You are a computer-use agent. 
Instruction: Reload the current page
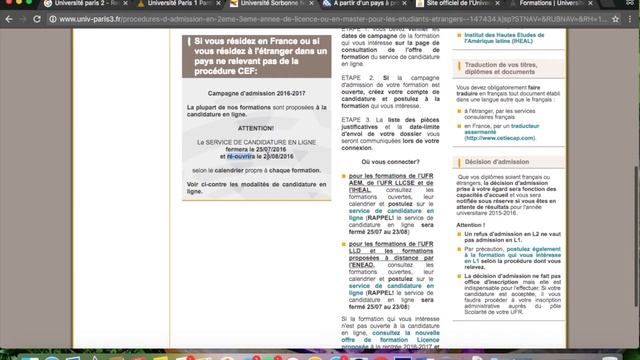pyautogui.click(x=37, y=19)
